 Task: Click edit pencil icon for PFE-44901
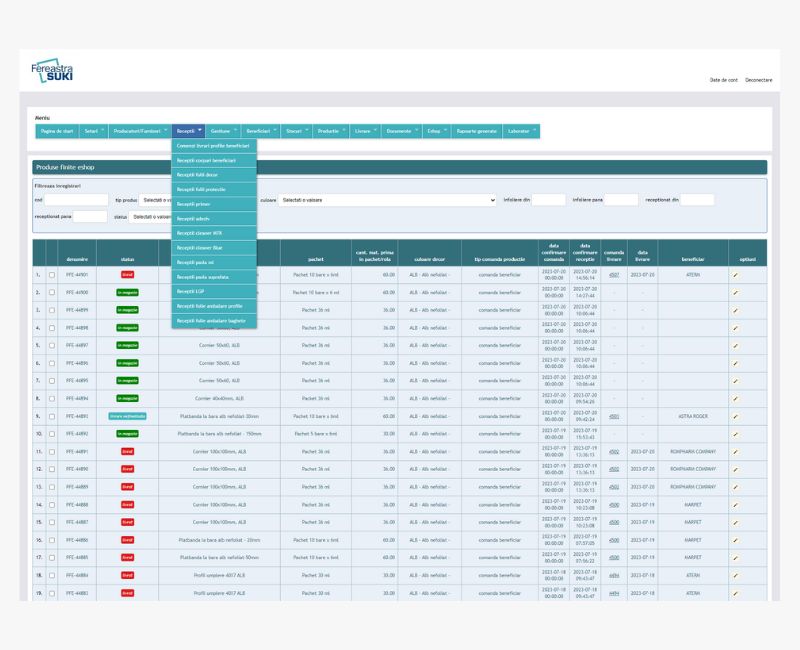point(735,273)
